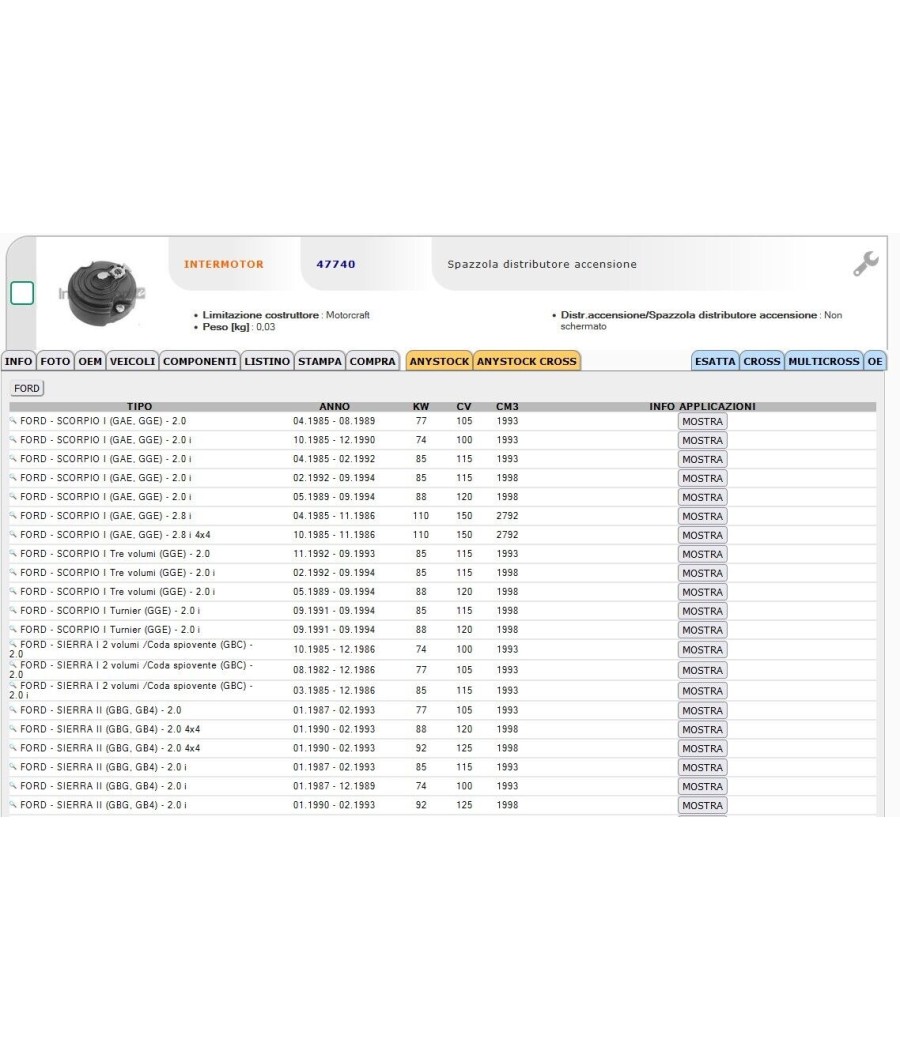Click magnifier icon beside Scorpio I 2.0 i 02.1992 - 09.1994
This screenshot has width=900, height=1050.
pyautogui.click(x=13, y=477)
